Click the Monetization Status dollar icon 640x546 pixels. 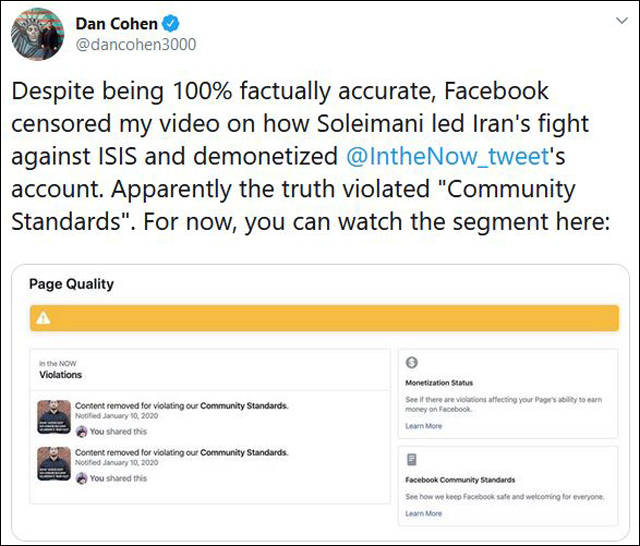pos(412,363)
